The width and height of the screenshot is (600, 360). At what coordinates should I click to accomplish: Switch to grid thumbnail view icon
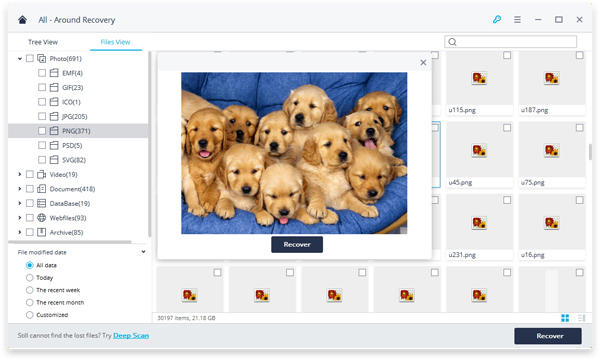pyautogui.click(x=565, y=318)
